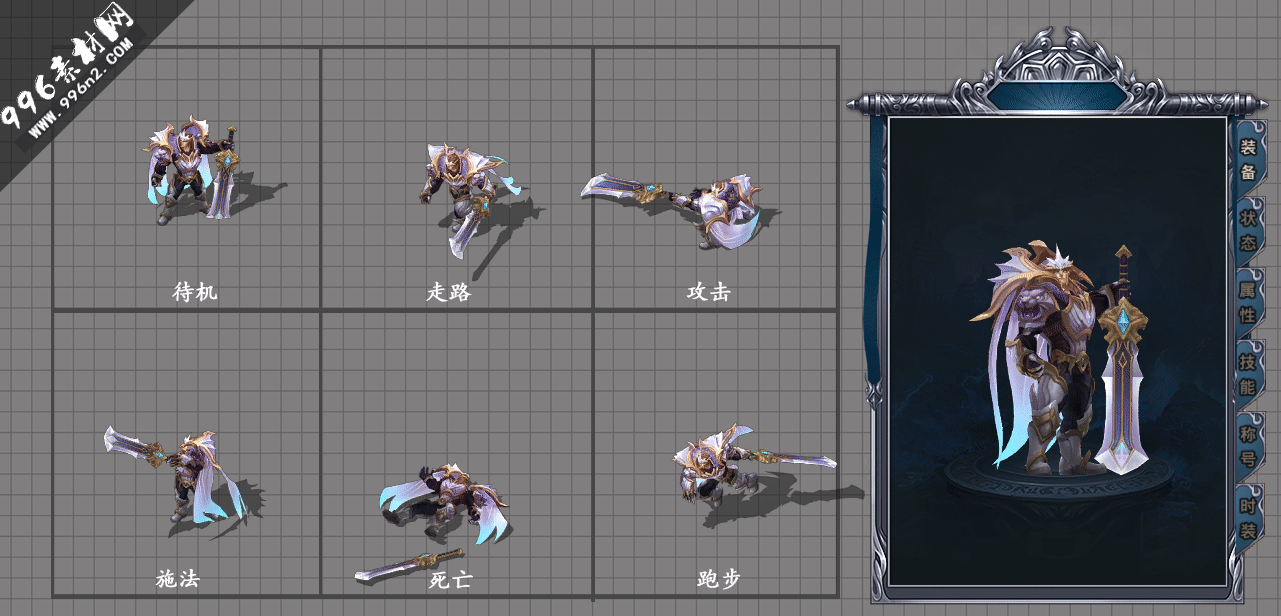This screenshot has height=616, width=1281.
Task: Click the 攻击 label text
Action: tap(709, 292)
